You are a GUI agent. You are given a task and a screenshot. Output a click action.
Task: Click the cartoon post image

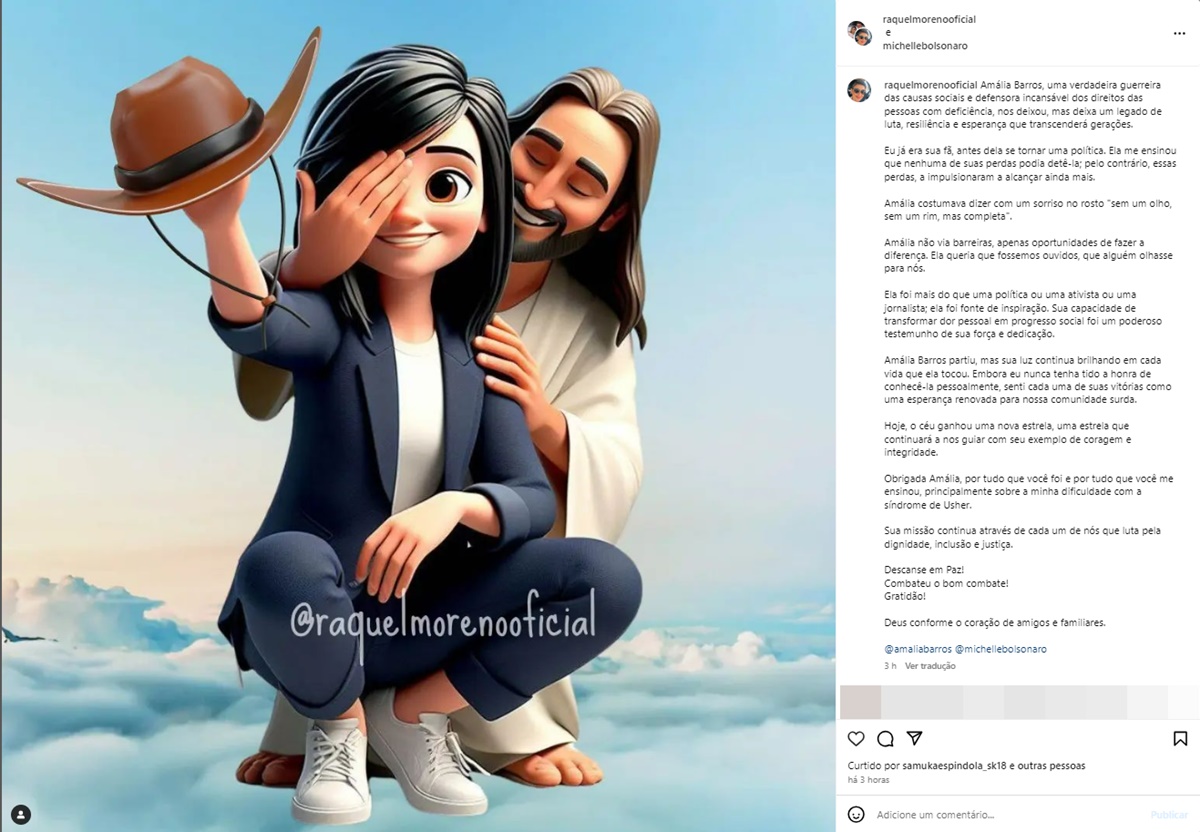(x=418, y=416)
